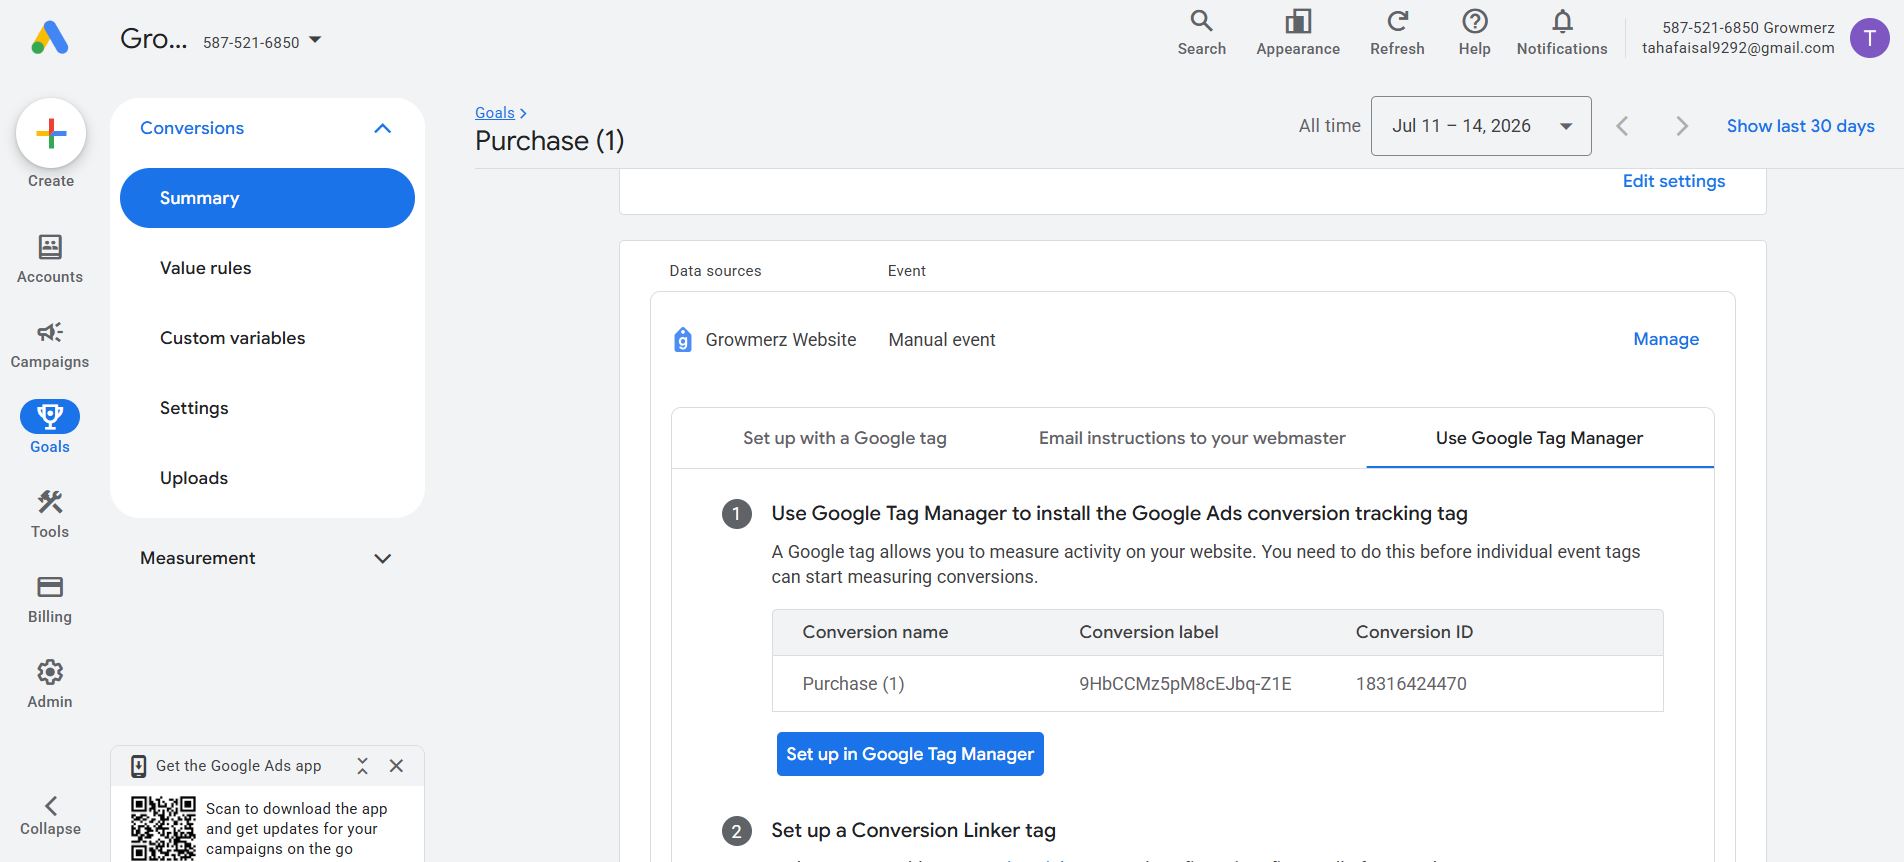The width and height of the screenshot is (1904, 862).
Task: Click the phone download icon in promo card
Action: coord(139,766)
